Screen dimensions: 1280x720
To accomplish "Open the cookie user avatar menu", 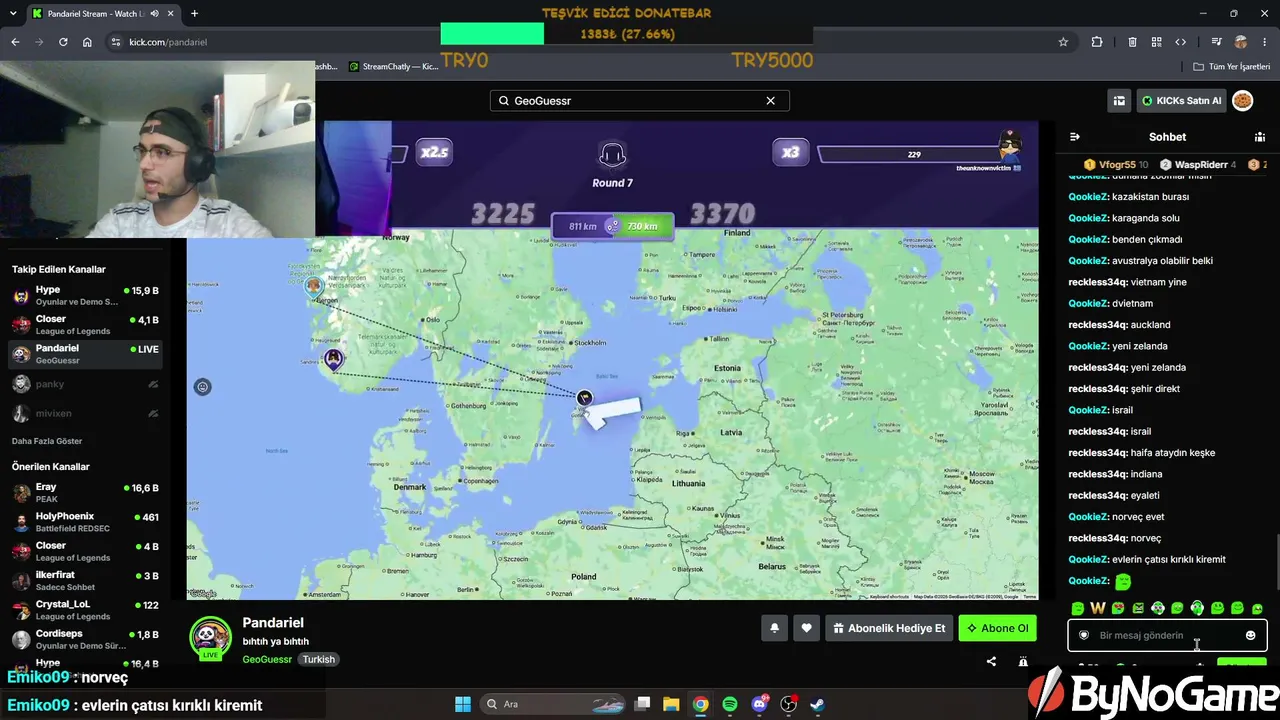I will coord(1243,101).
